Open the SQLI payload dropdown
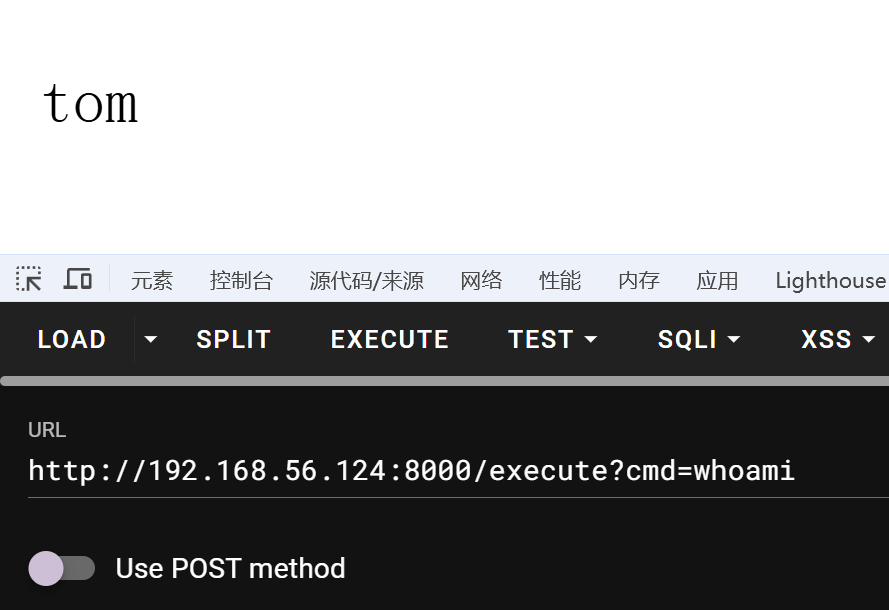Image resolution: width=889 pixels, height=610 pixels. click(699, 340)
